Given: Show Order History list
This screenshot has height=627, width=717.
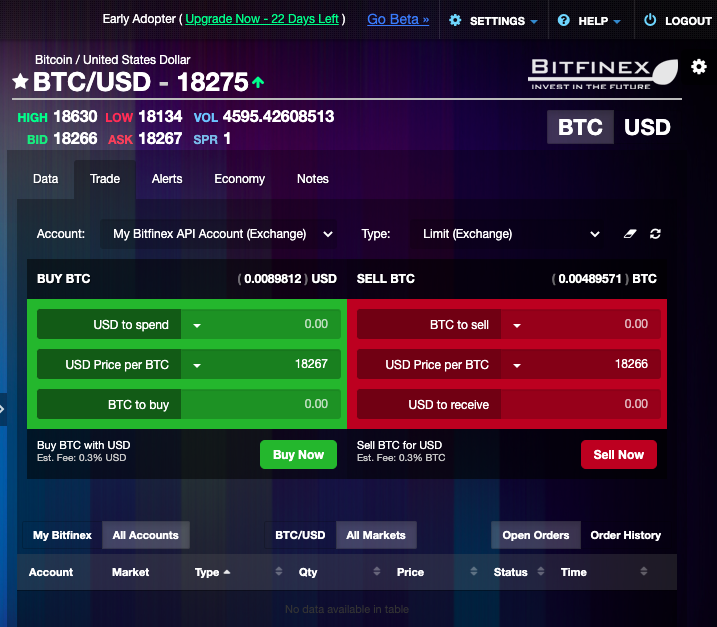Looking at the screenshot, I should coord(626,535).
